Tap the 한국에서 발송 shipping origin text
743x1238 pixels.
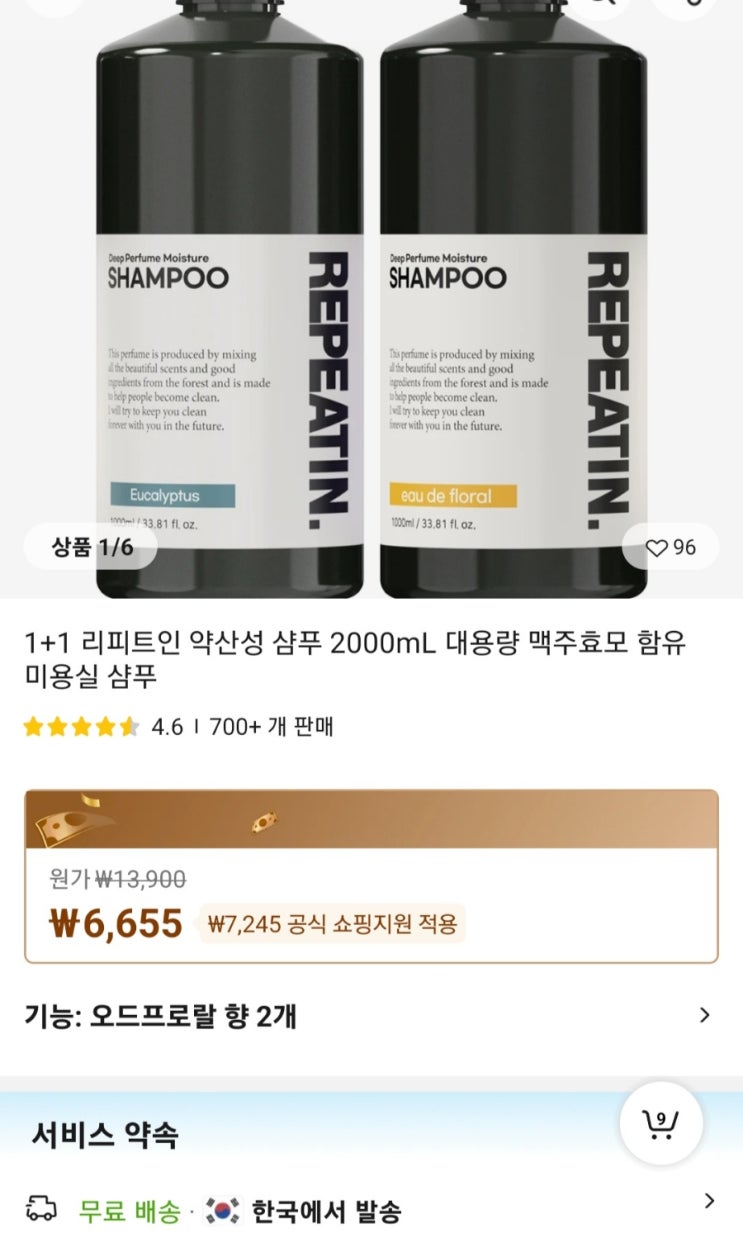(x=326, y=1212)
